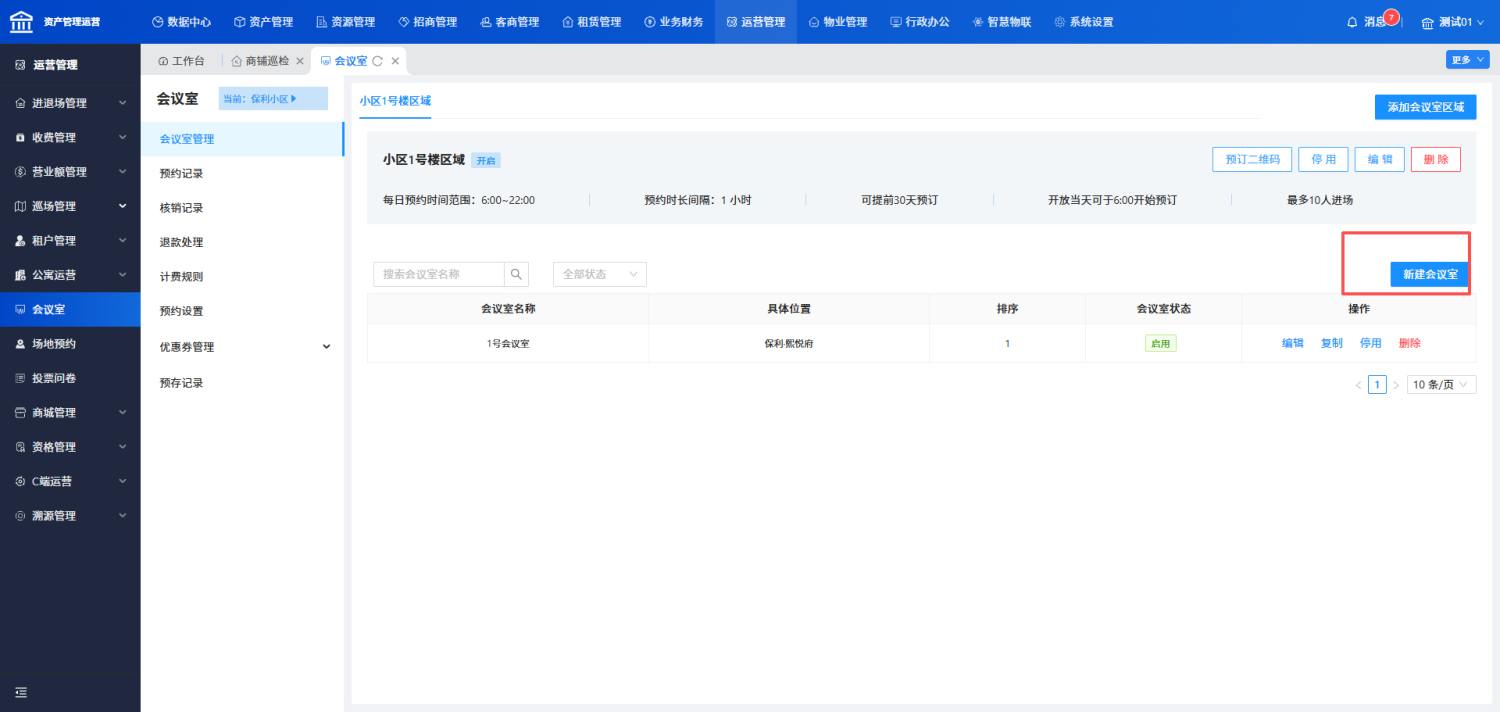
Task: Switch current project 保利小区
Action: coord(273,99)
